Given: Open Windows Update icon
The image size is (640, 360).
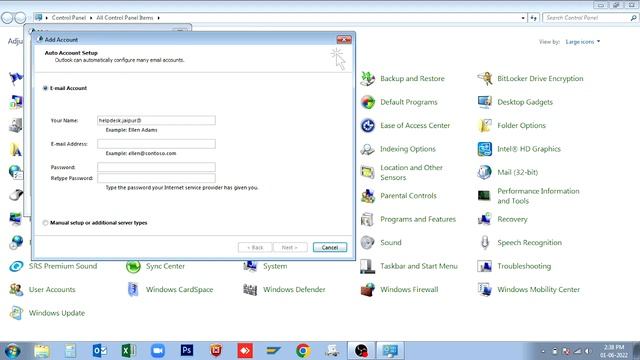Looking at the screenshot, I should pos(16,313).
